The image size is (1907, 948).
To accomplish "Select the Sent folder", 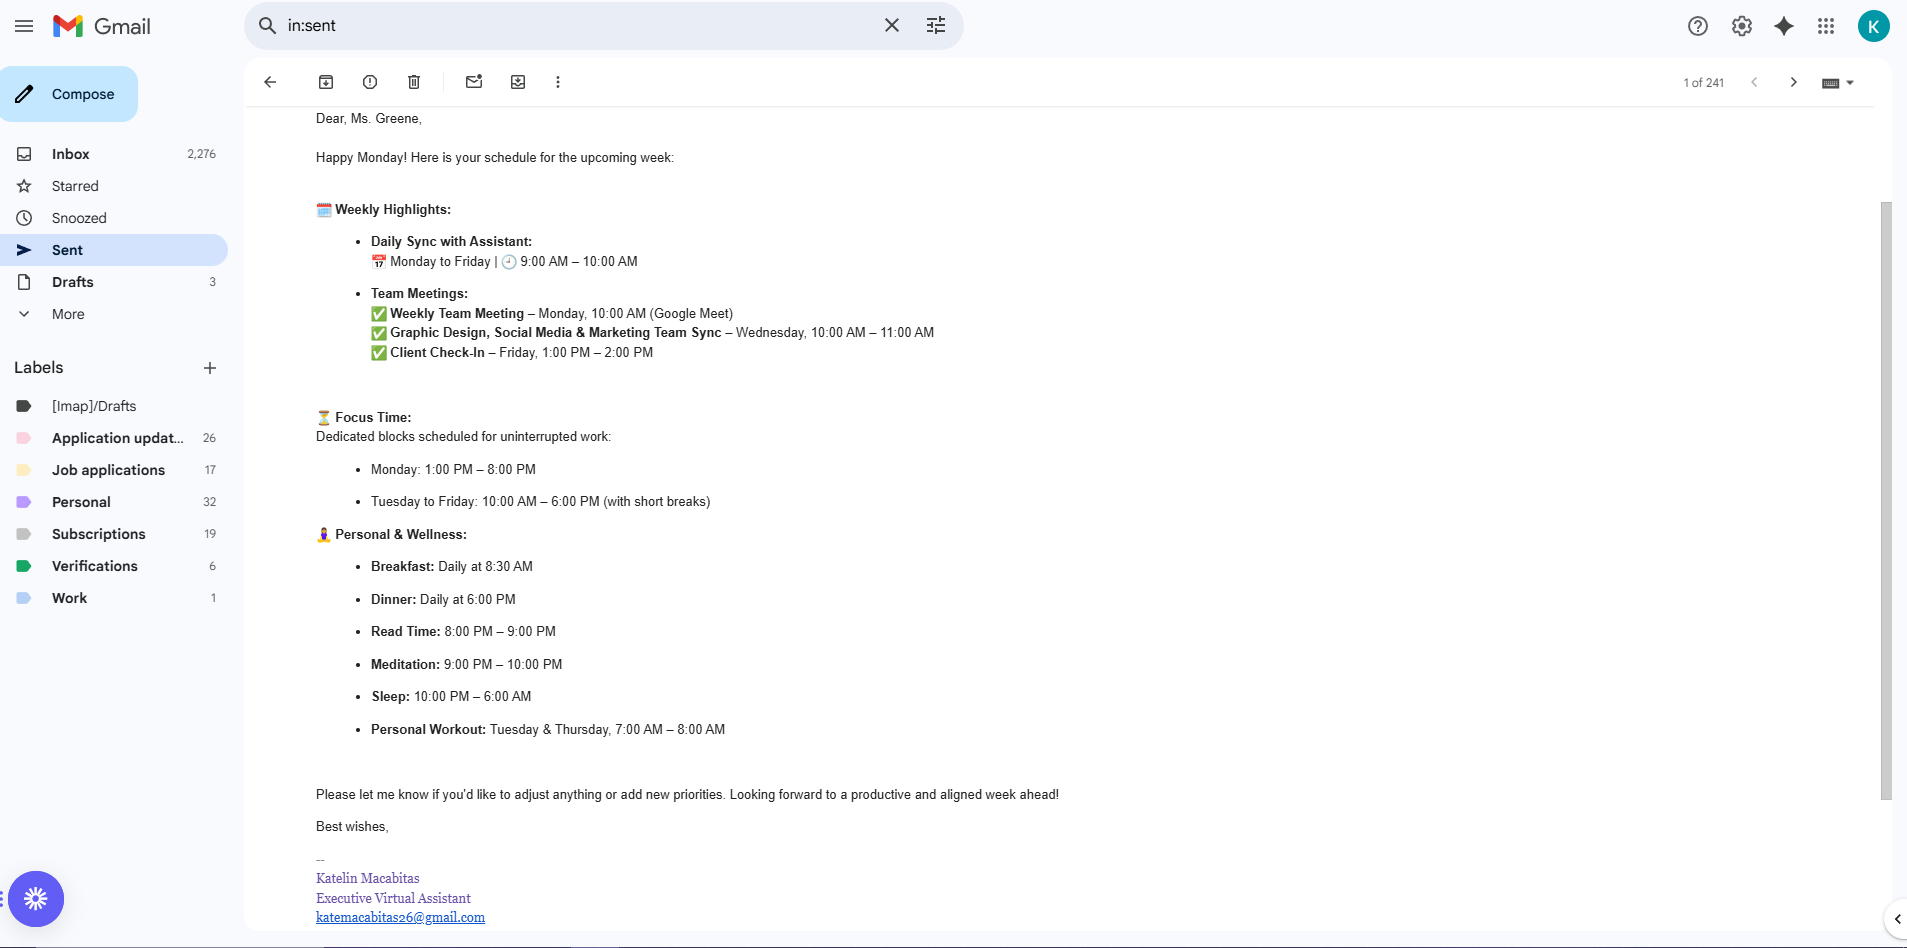I will pos(114,250).
